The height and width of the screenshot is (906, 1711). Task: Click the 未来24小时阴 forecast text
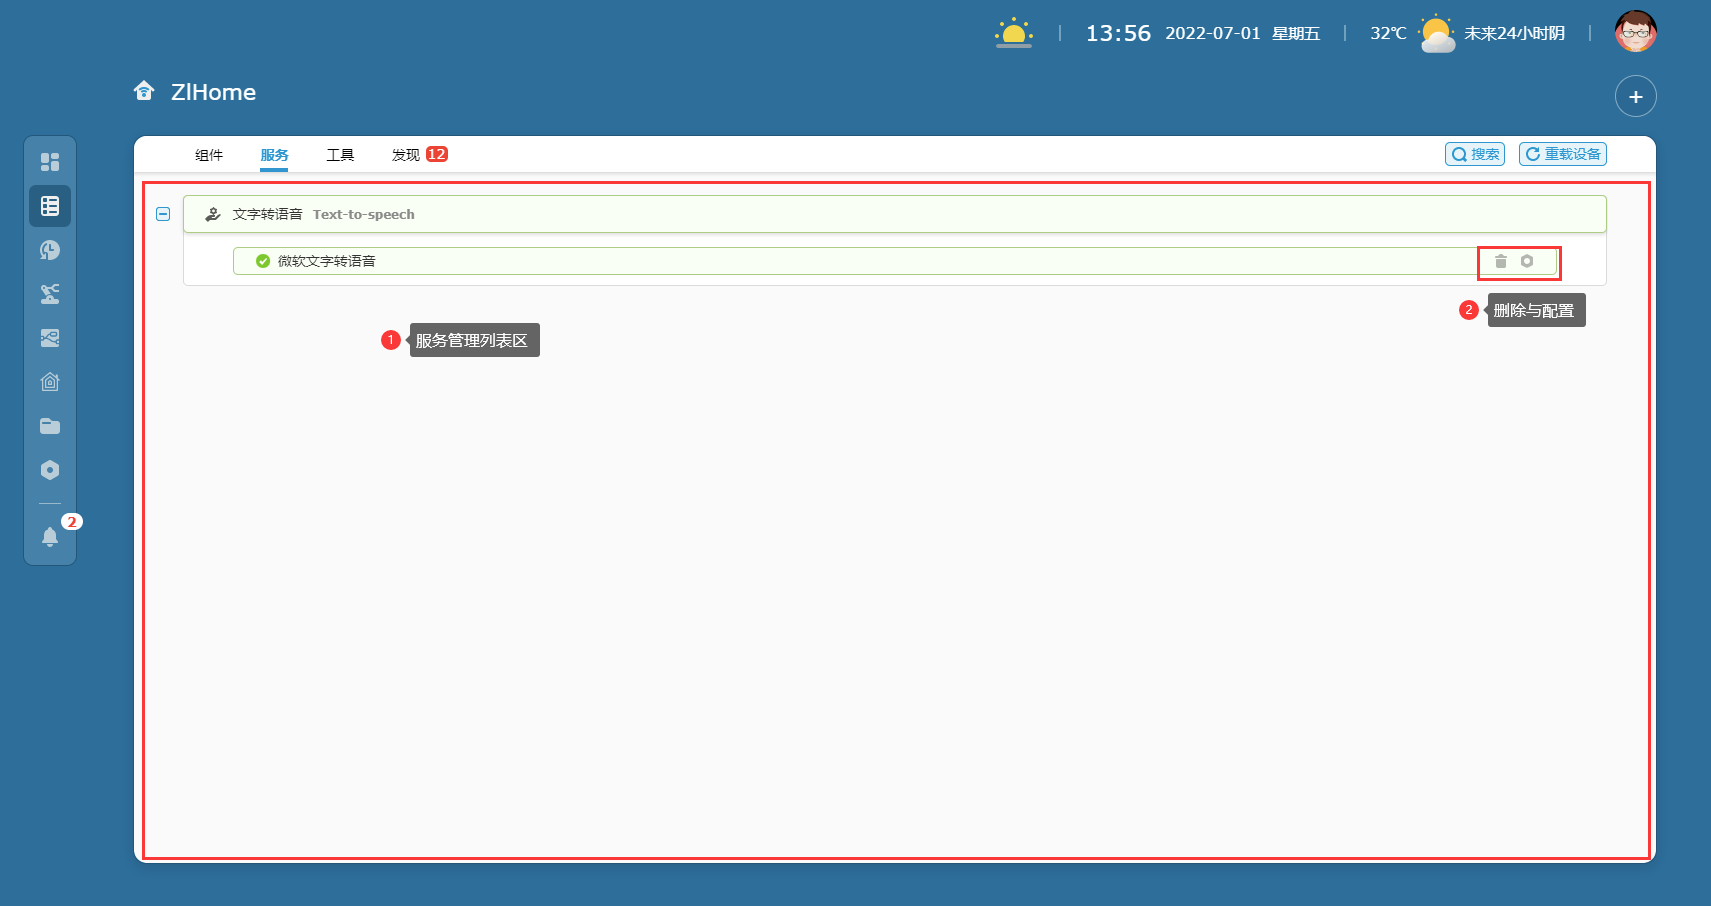1515,33
